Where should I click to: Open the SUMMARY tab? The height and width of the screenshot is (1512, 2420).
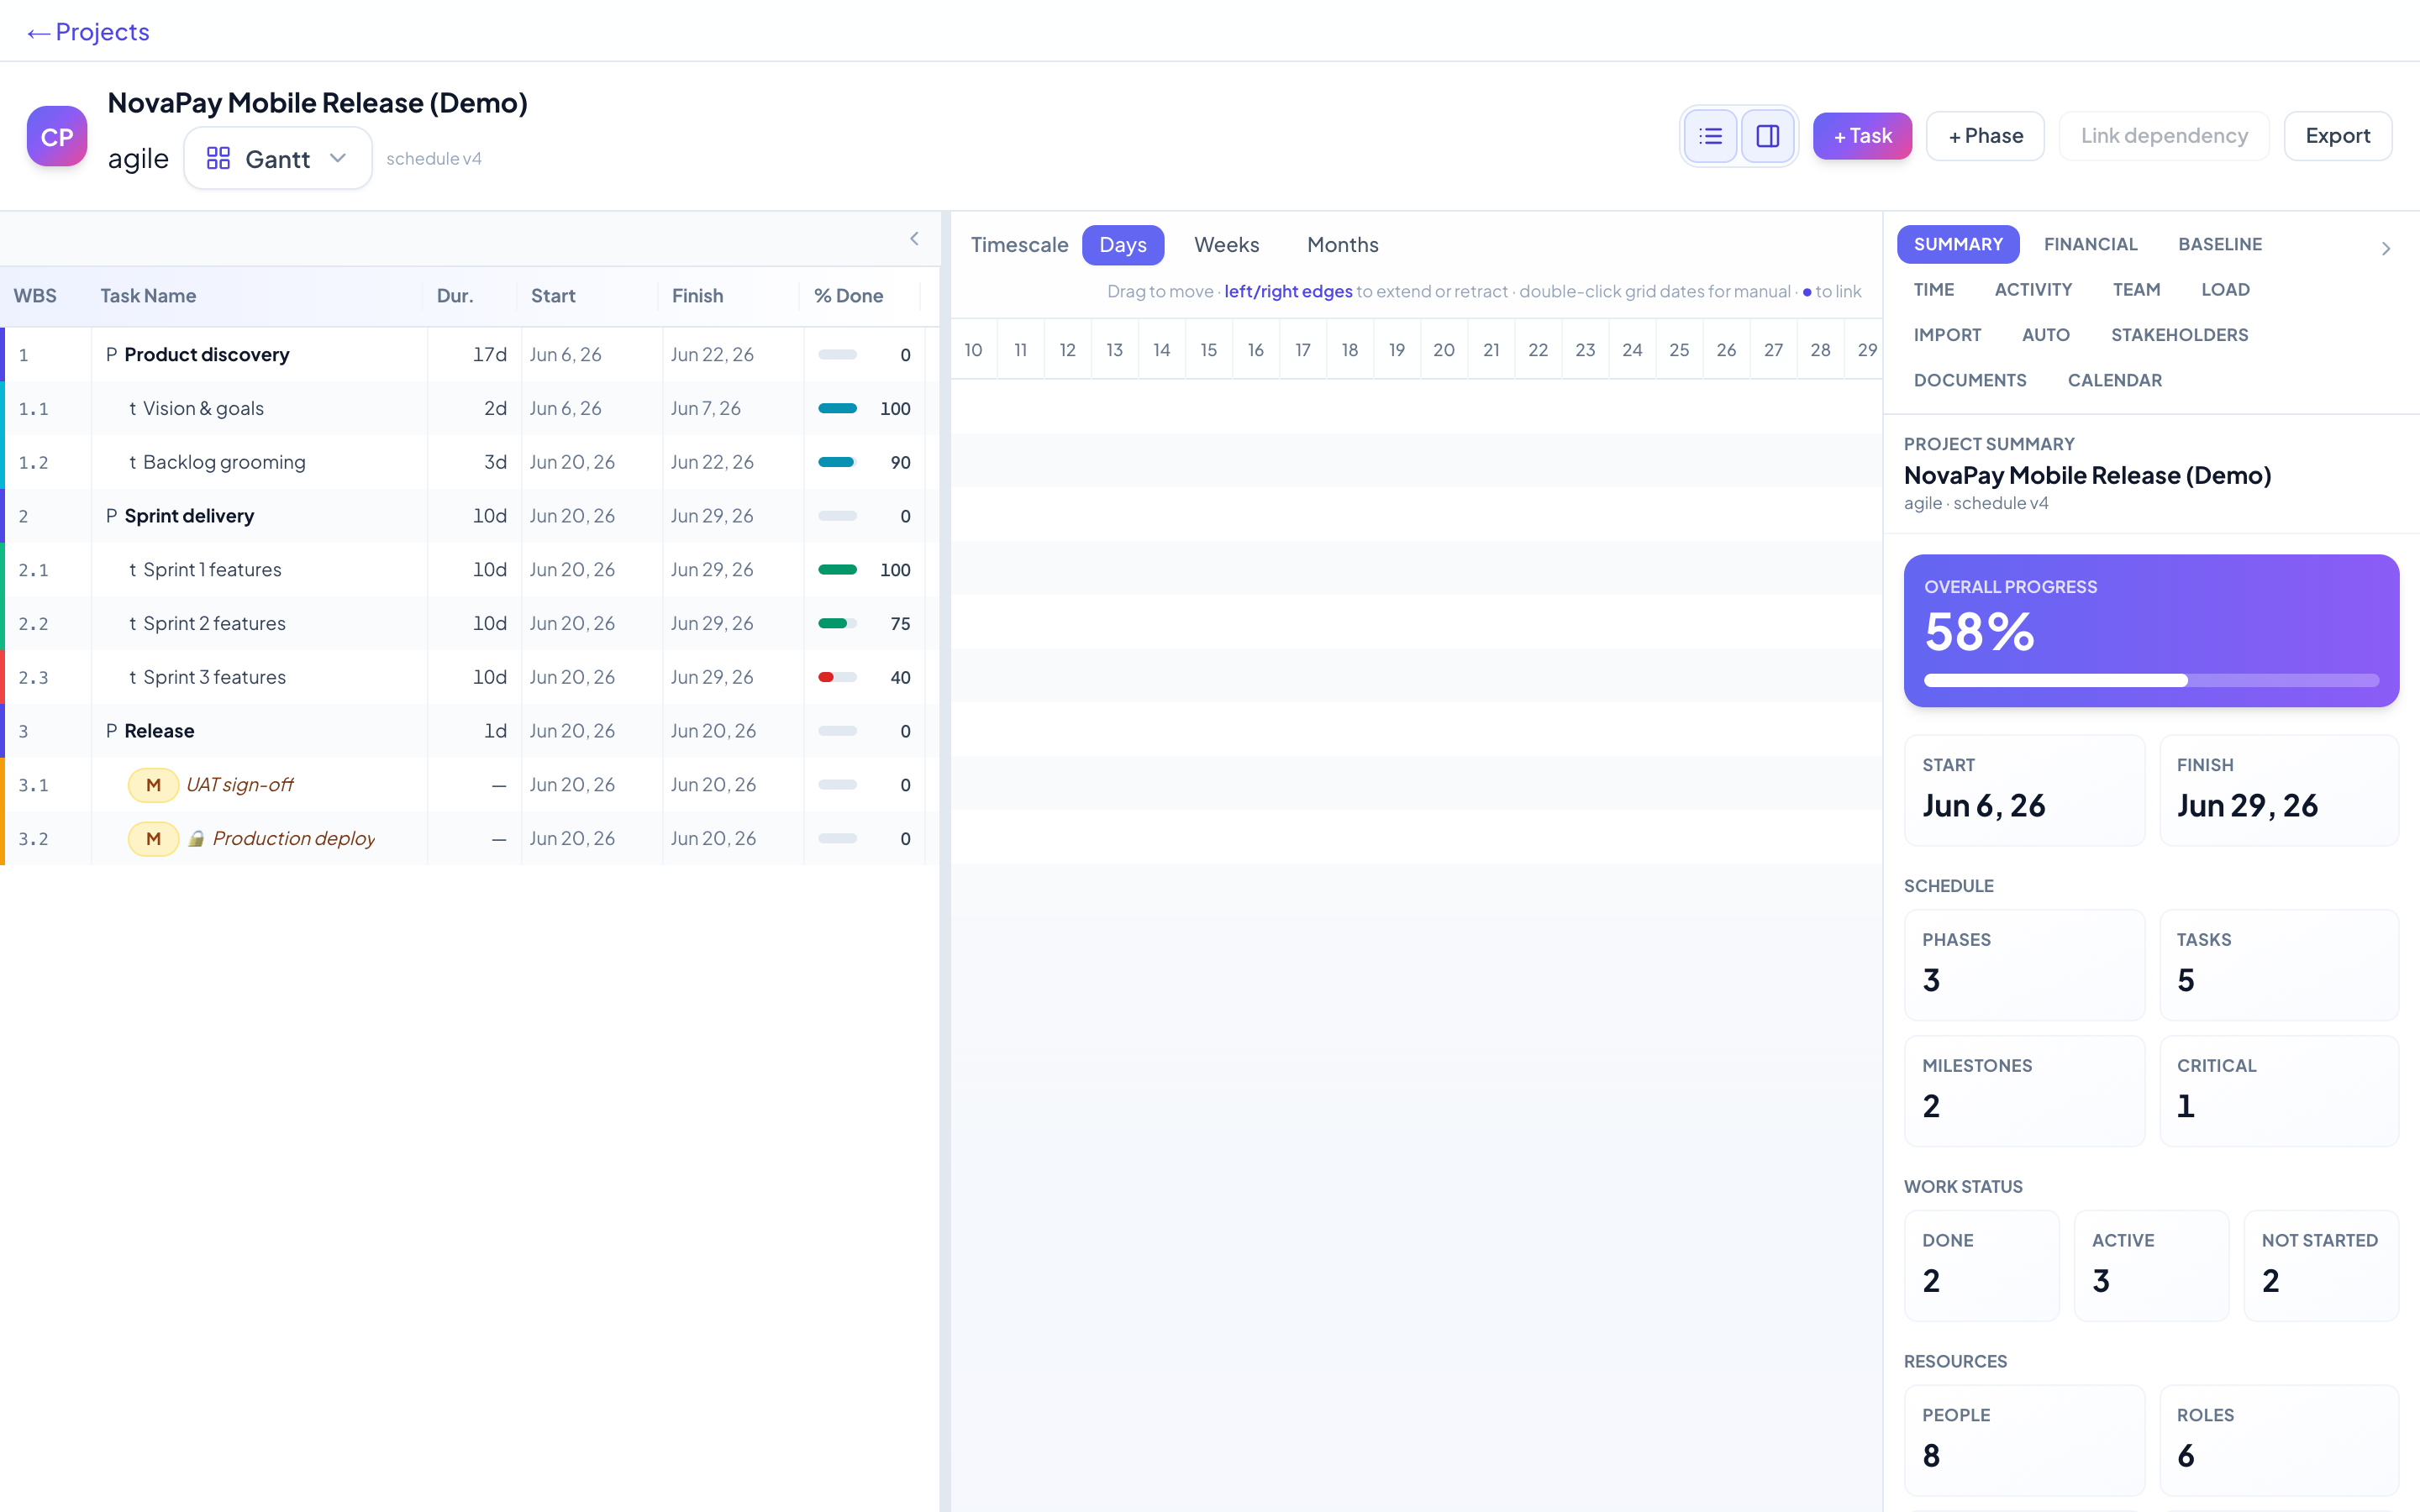pyautogui.click(x=1958, y=244)
